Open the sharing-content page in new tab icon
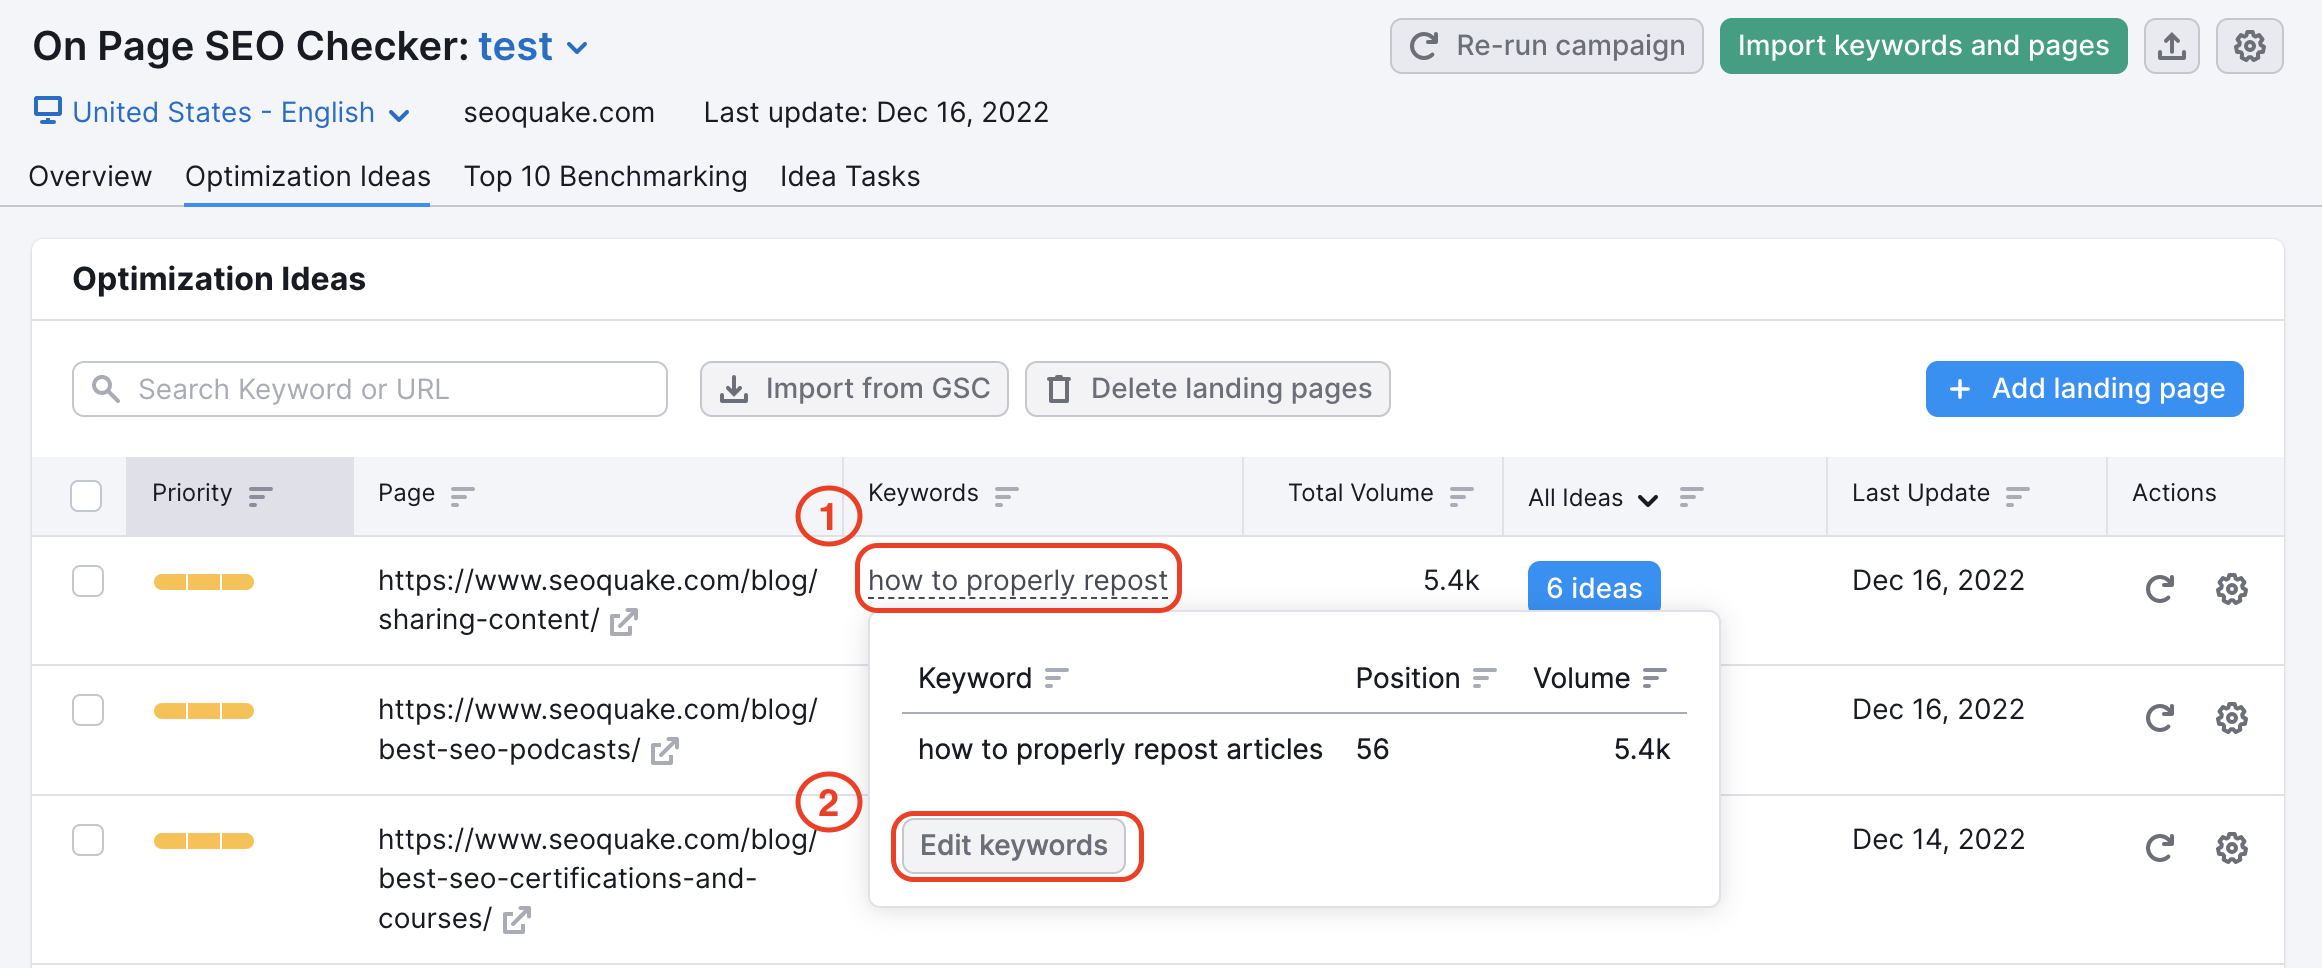 click(623, 621)
